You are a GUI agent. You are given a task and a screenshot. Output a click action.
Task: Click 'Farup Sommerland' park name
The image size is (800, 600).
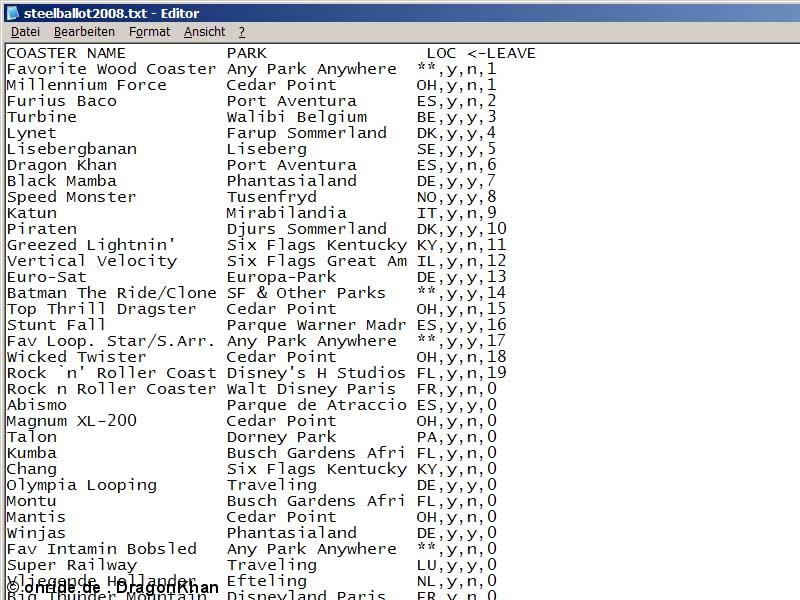point(307,133)
